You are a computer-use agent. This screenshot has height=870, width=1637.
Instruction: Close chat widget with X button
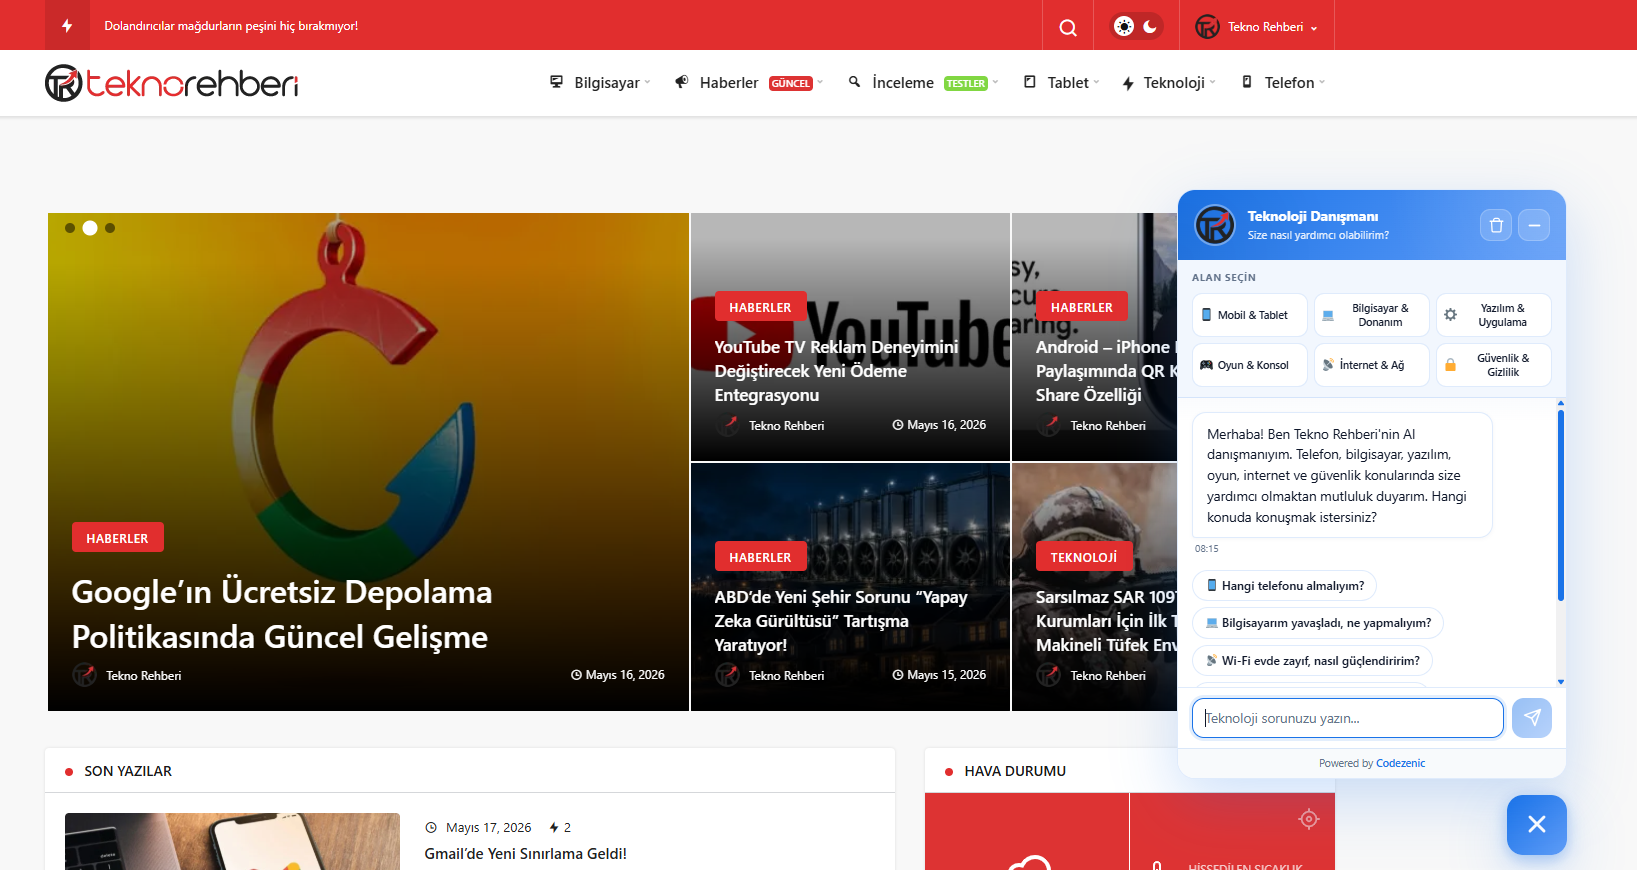[1537, 824]
